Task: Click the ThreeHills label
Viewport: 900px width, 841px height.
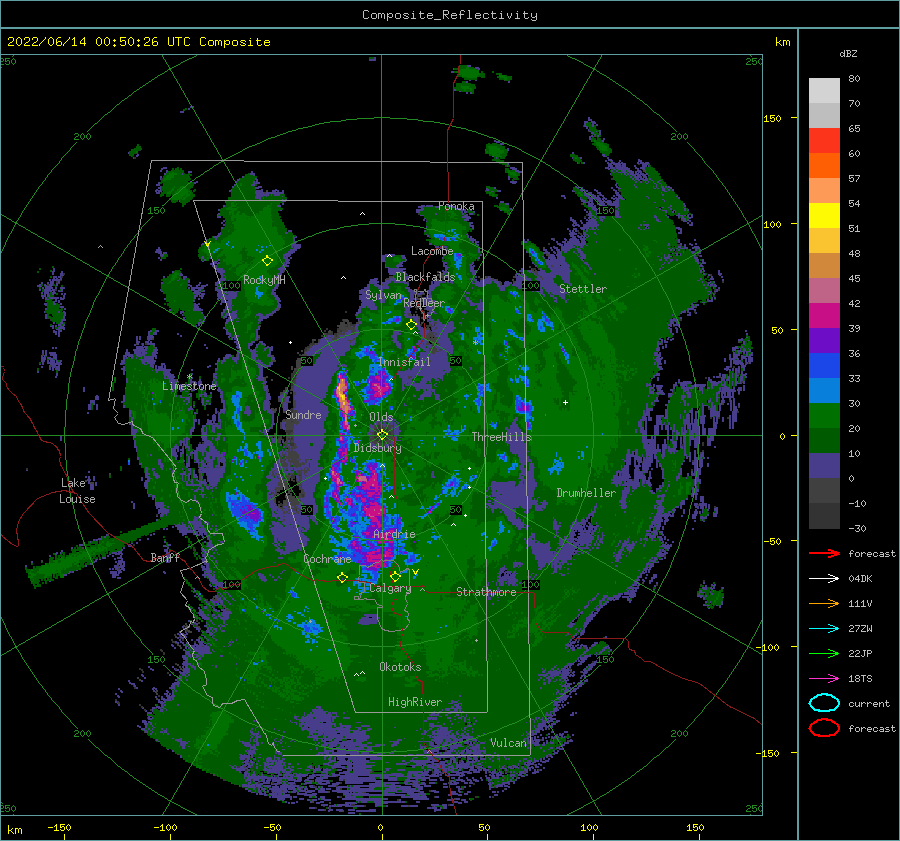Action: click(x=501, y=437)
